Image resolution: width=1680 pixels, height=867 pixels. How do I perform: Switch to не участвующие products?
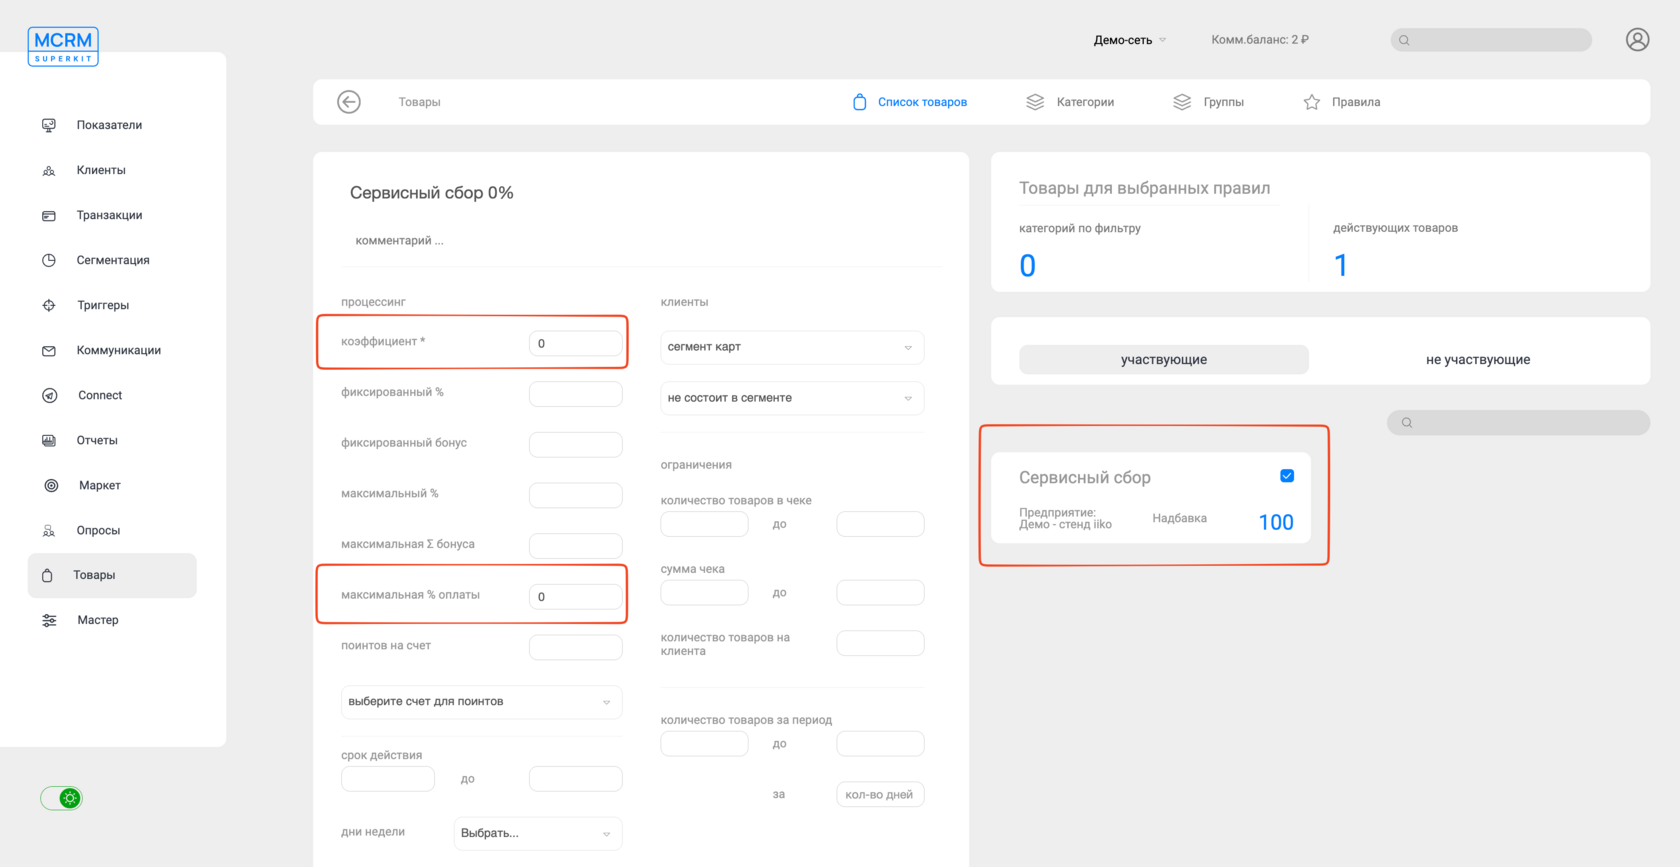point(1477,360)
